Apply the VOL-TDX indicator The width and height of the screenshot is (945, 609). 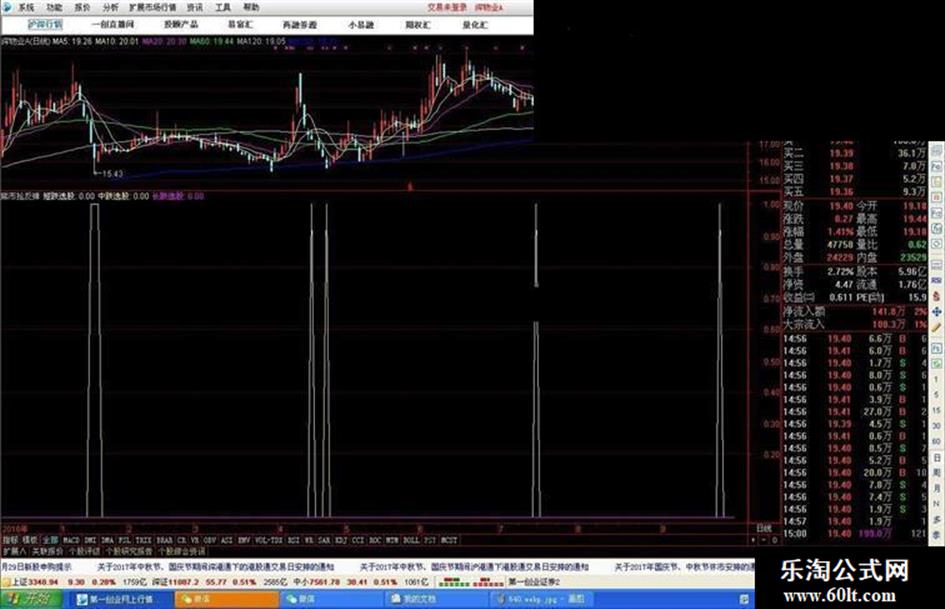coord(269,540)
